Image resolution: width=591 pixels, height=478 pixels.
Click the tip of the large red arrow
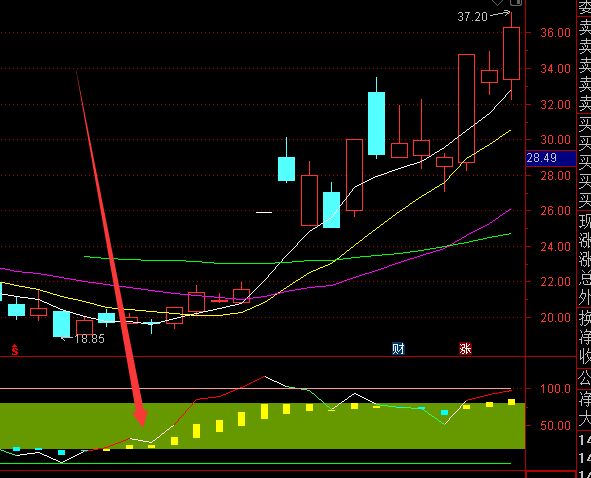click(x=142, y=424)
